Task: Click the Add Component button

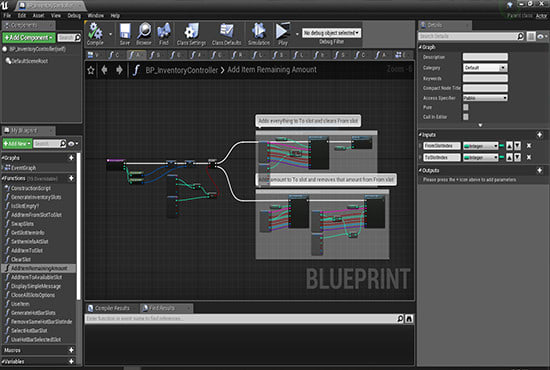Action: pyautogui.click(x=29, y=37)
